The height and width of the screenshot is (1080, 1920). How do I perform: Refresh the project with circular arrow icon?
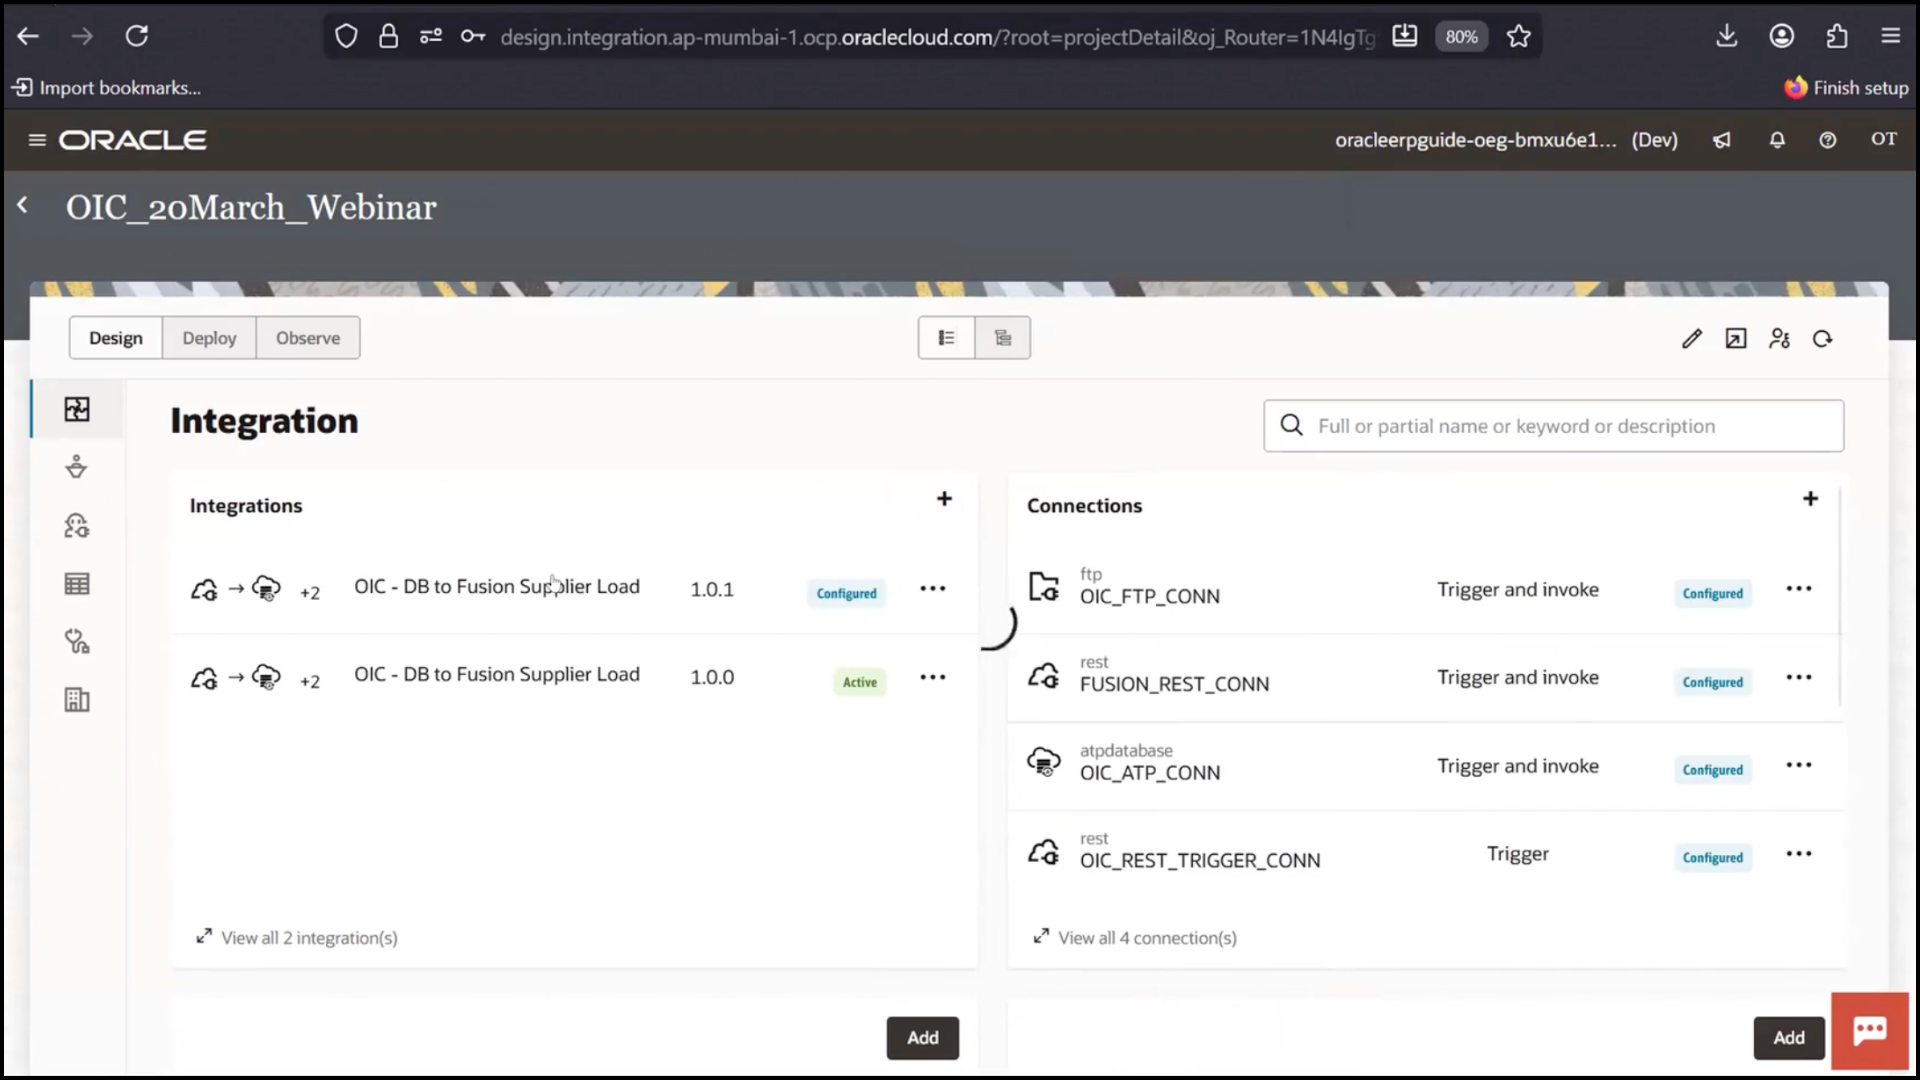[1823, 339]
